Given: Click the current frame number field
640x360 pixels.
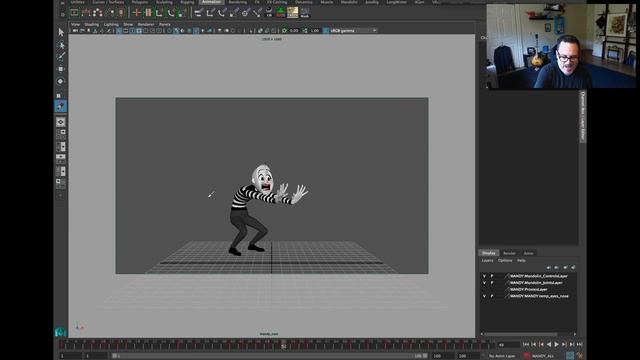Looking at the screenshot, I should 508,345.
